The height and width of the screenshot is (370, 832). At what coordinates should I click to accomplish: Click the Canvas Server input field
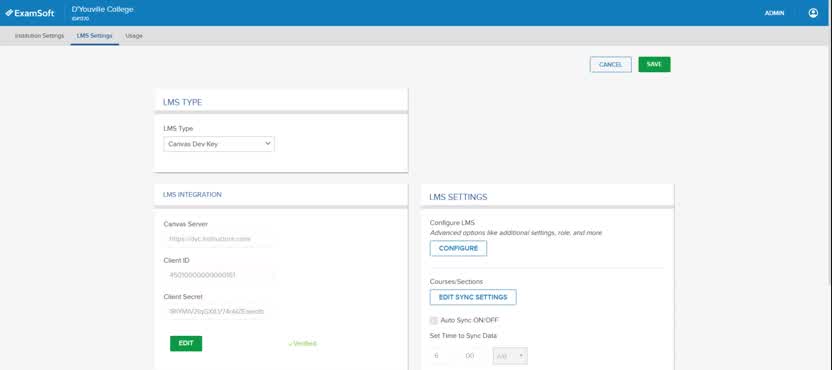pyautogui.click(x=219, y=239)
